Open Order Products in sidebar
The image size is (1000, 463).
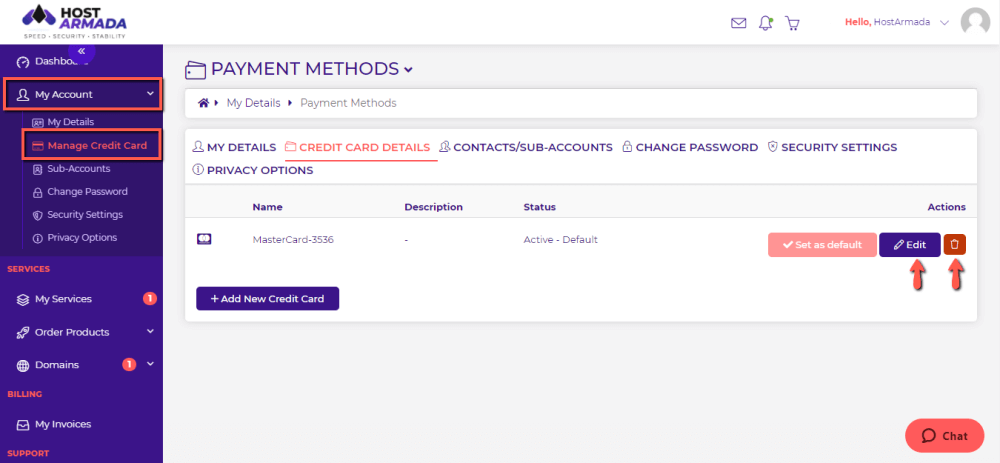pos(63,332)
